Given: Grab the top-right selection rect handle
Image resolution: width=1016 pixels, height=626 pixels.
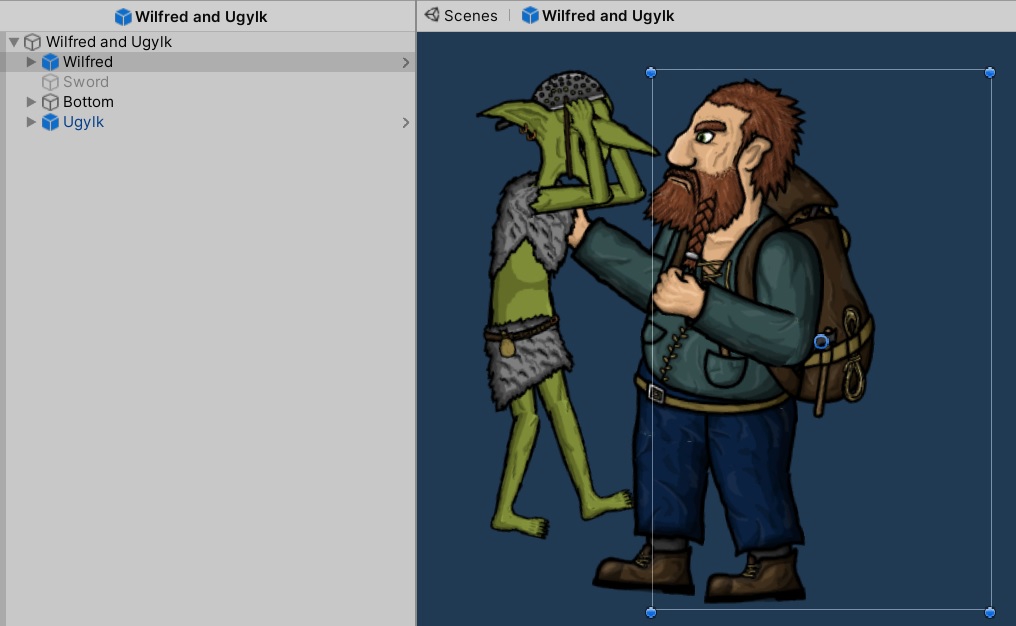Looking at the screenshot, I should click(989, 73).
